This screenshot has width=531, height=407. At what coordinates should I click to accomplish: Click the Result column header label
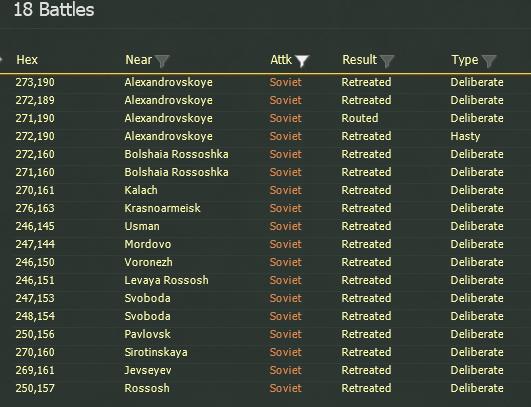[x=359, y=60]
